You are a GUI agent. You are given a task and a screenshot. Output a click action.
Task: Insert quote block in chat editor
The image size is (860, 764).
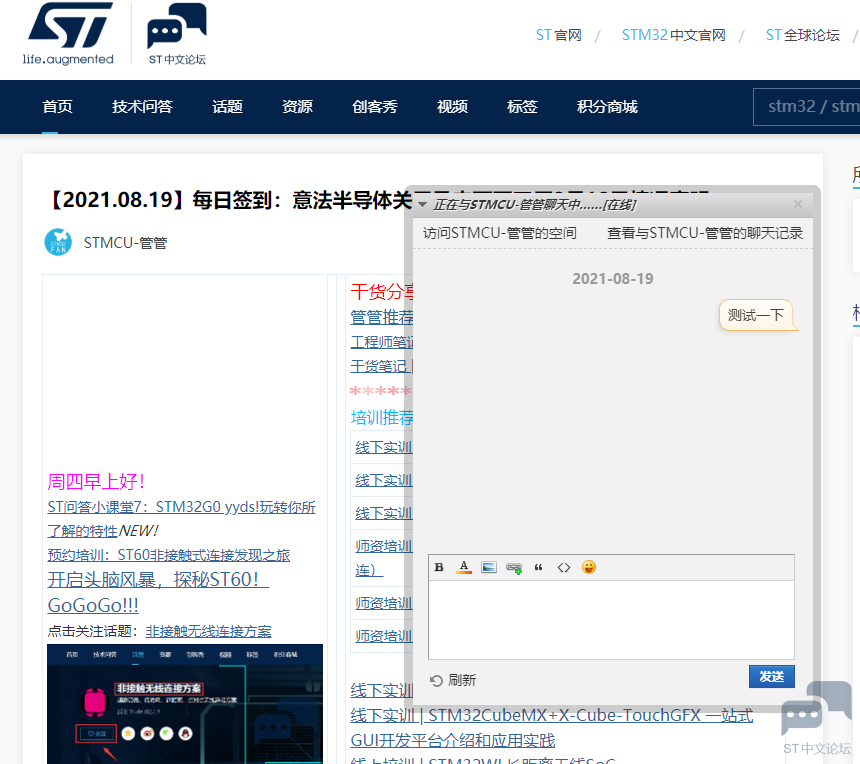(x=539, y=567)
